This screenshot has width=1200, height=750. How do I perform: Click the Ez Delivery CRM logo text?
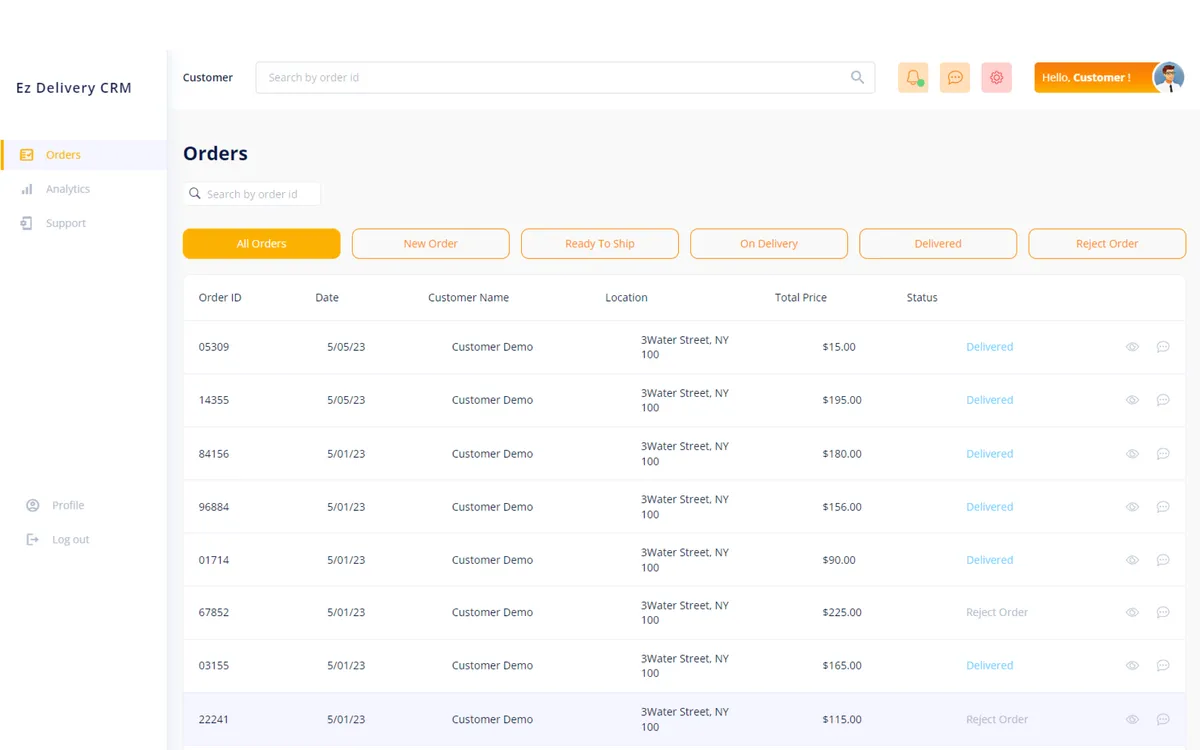pyautogui.click(x=74, y=88)
